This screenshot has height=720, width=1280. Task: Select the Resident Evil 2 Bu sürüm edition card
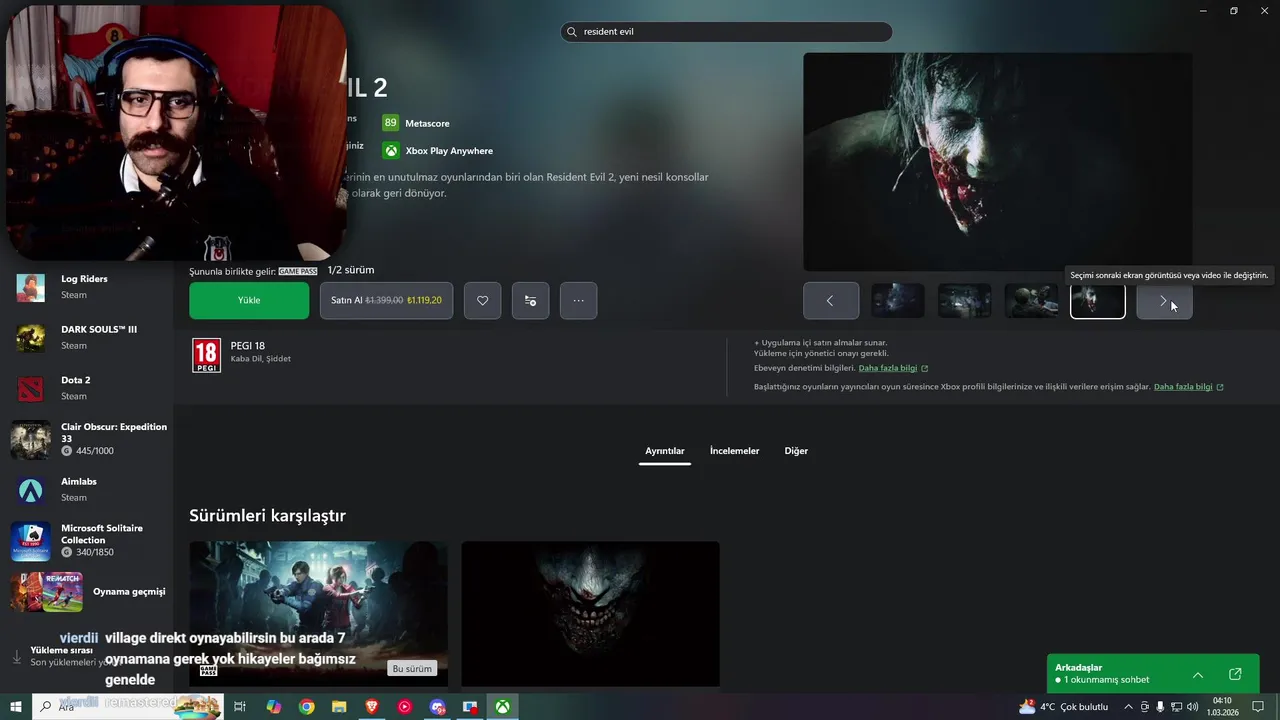(x=318, y=614)
